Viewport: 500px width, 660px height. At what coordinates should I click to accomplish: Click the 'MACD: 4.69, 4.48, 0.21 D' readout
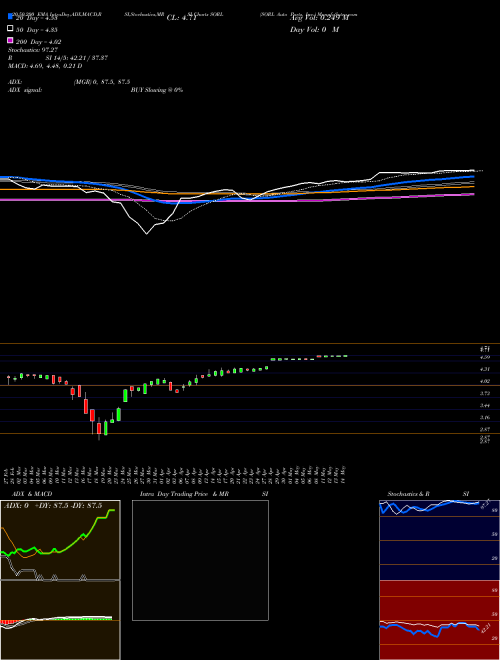click(45, 66)
